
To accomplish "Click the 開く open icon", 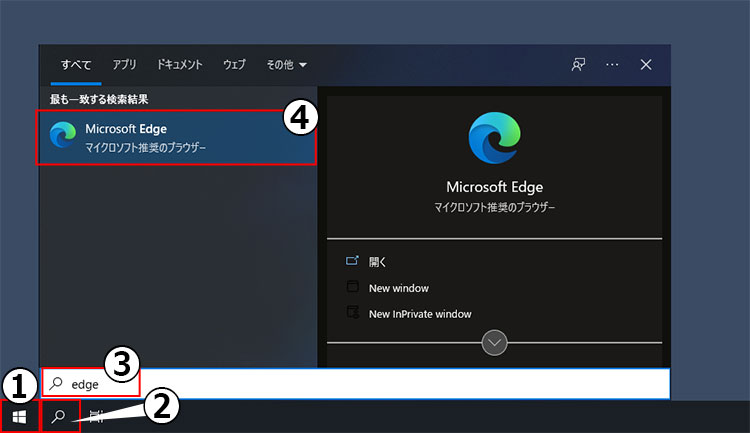I will tap(352, 261).
